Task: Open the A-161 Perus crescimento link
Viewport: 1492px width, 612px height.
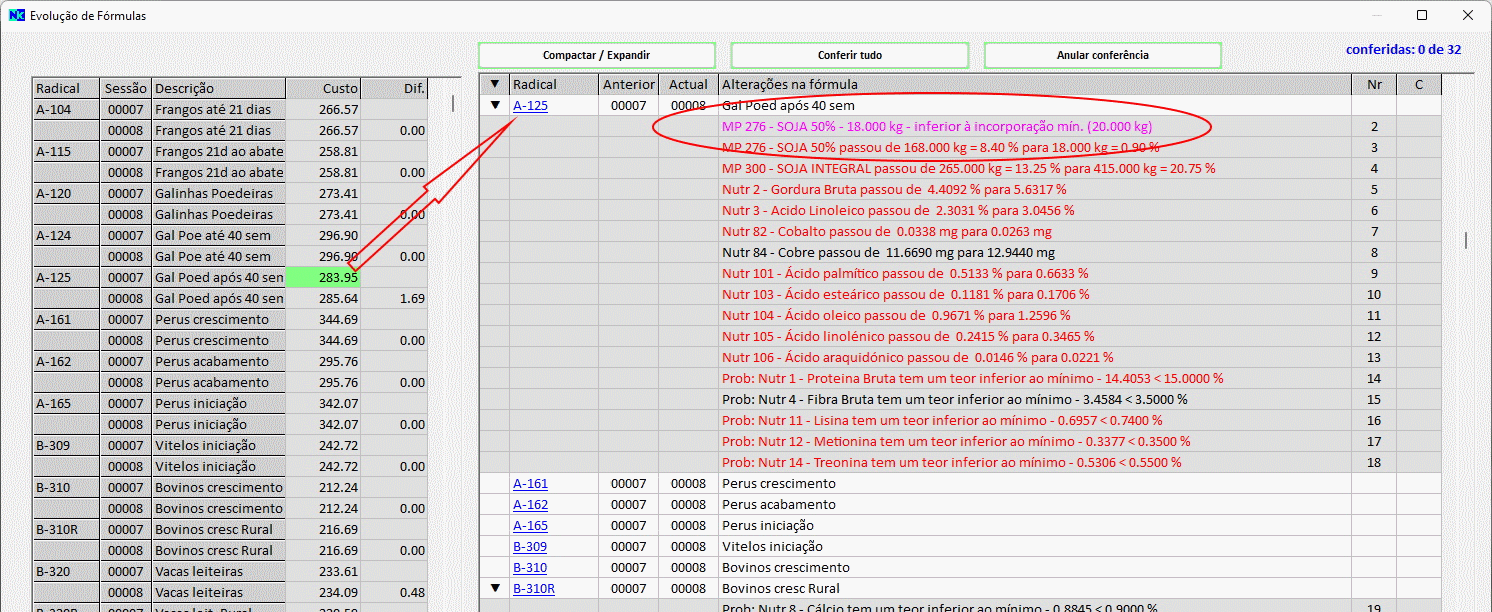Action: pyautogui.click(x=530, y=483)
